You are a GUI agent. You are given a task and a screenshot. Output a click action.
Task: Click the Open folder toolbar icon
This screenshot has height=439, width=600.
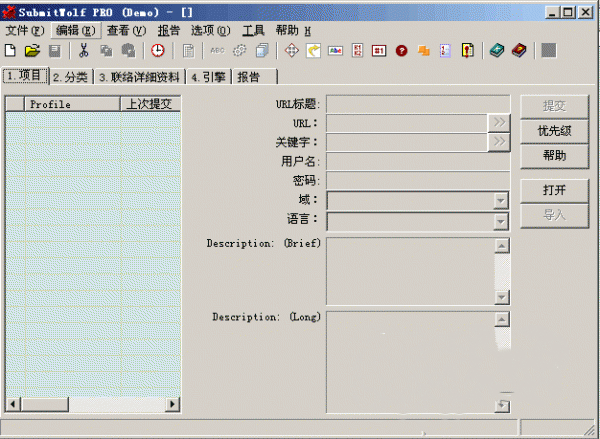(32, 50)
